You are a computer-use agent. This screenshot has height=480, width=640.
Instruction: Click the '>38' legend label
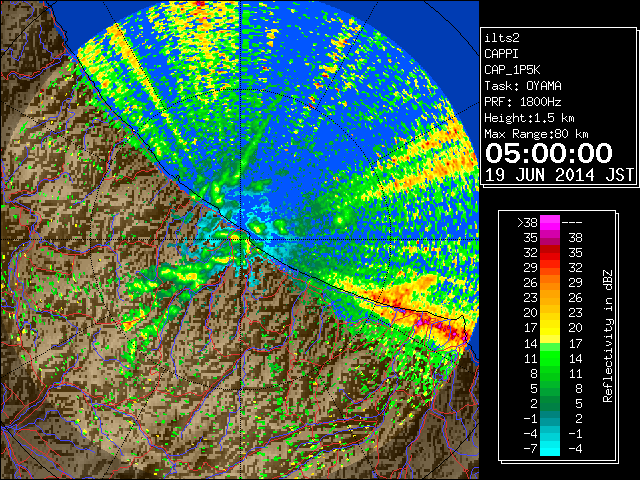[527, 223]
